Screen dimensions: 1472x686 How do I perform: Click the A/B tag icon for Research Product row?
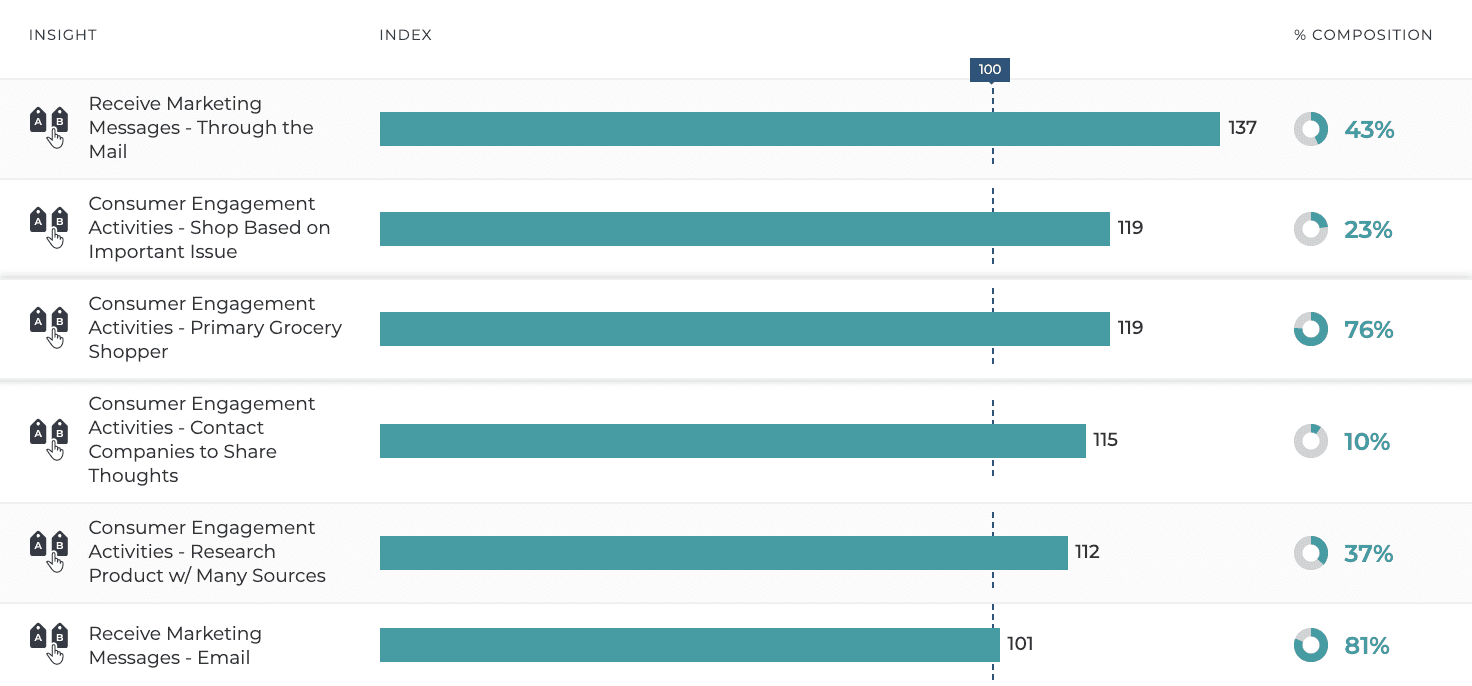(48, 551)
